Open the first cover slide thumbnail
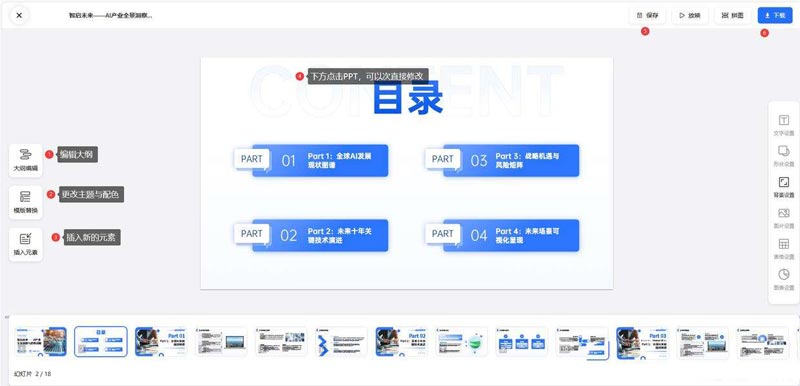 point(40,342)
